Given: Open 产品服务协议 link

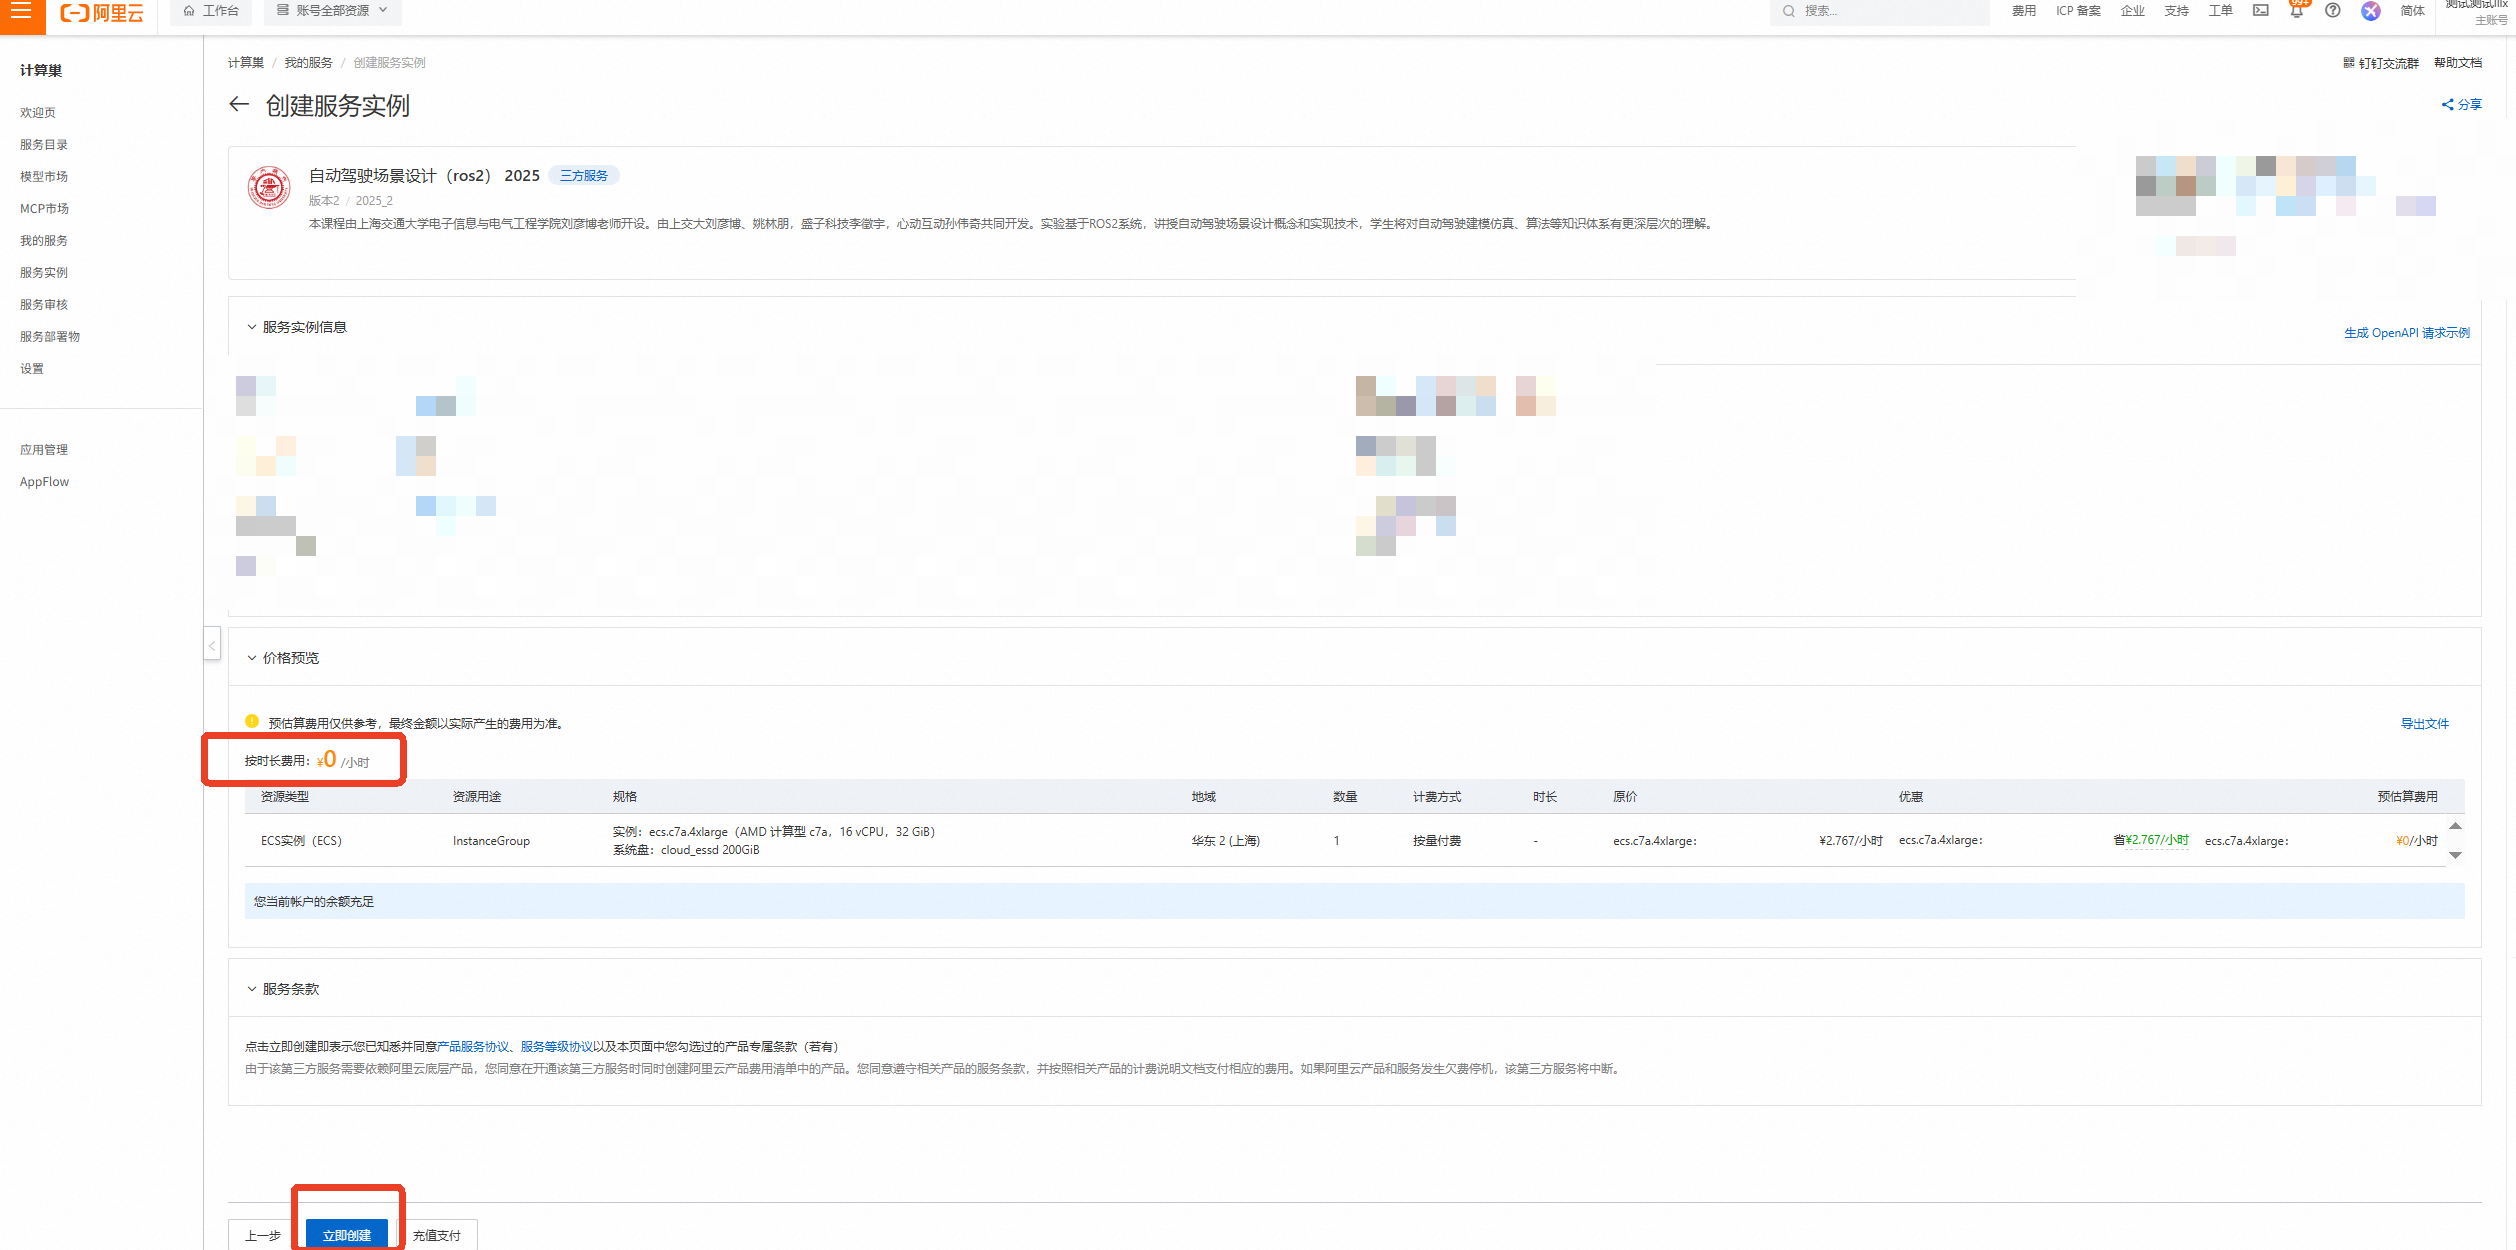Looking at the screenshot, I should [x=473, y=1047].
